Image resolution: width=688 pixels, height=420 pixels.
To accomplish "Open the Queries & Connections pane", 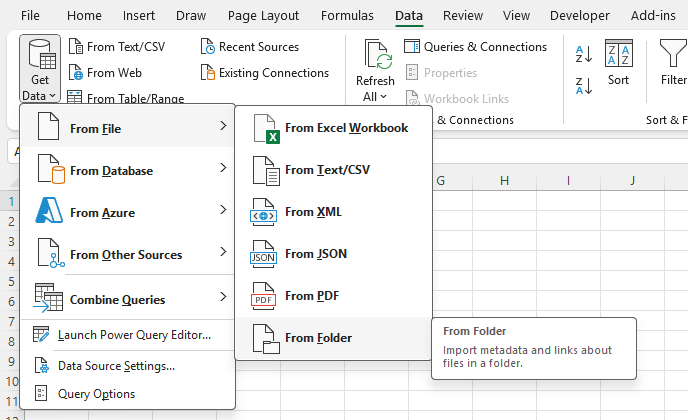I will point(476,47).
